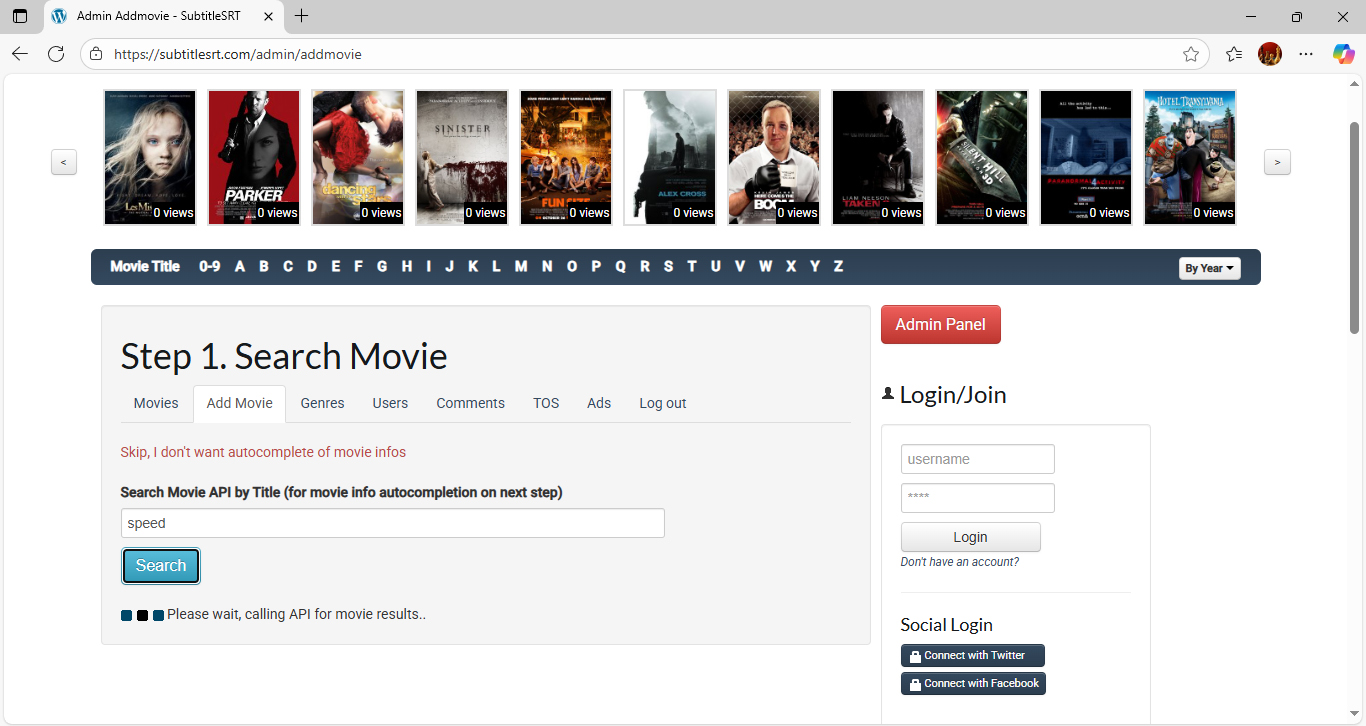Click the Log out tab
Screen dimensions: 1366x726
663,403
